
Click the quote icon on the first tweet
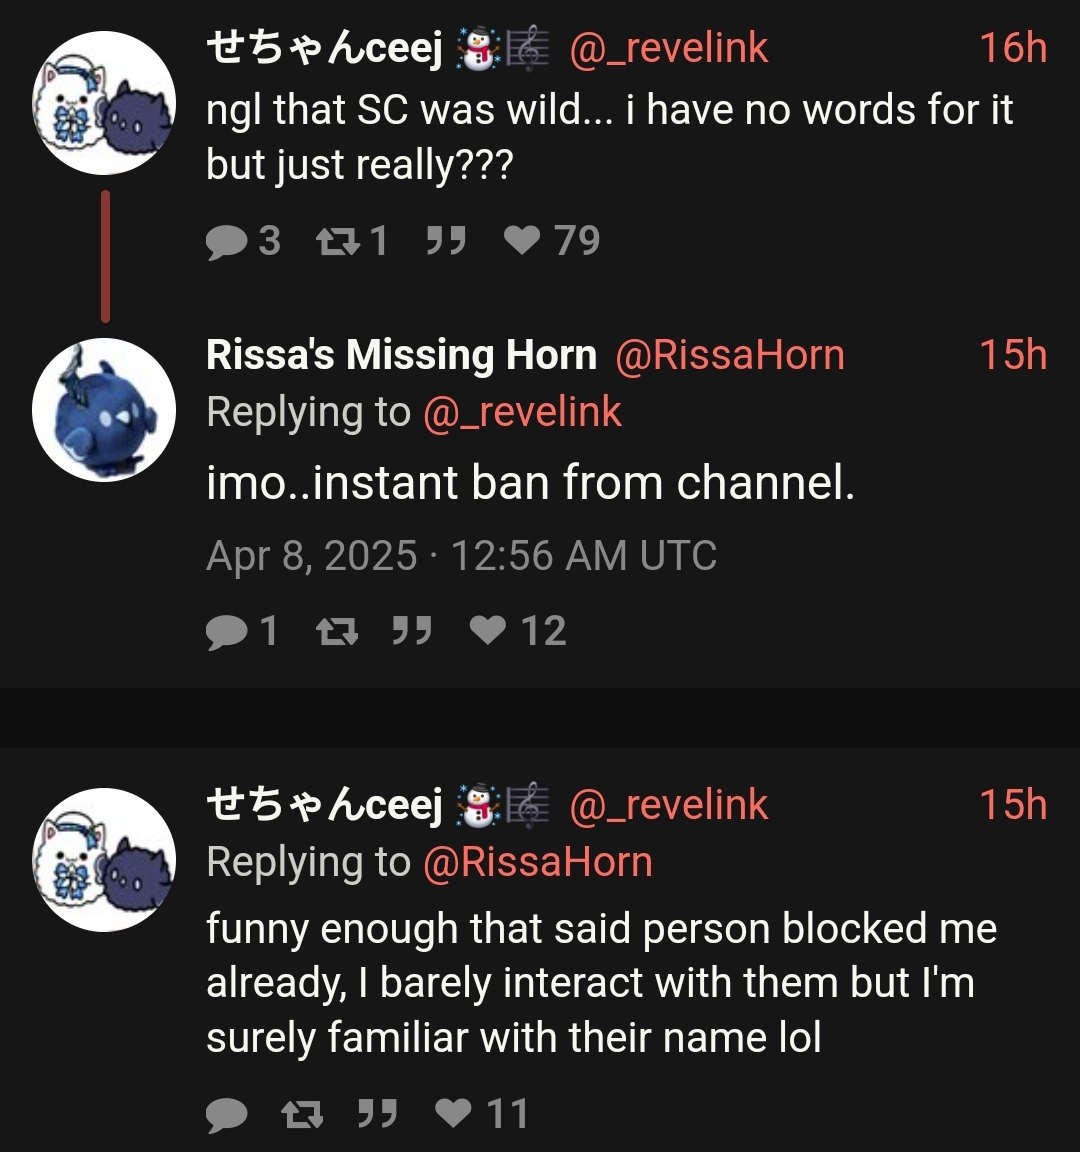(x=445, y=241)
